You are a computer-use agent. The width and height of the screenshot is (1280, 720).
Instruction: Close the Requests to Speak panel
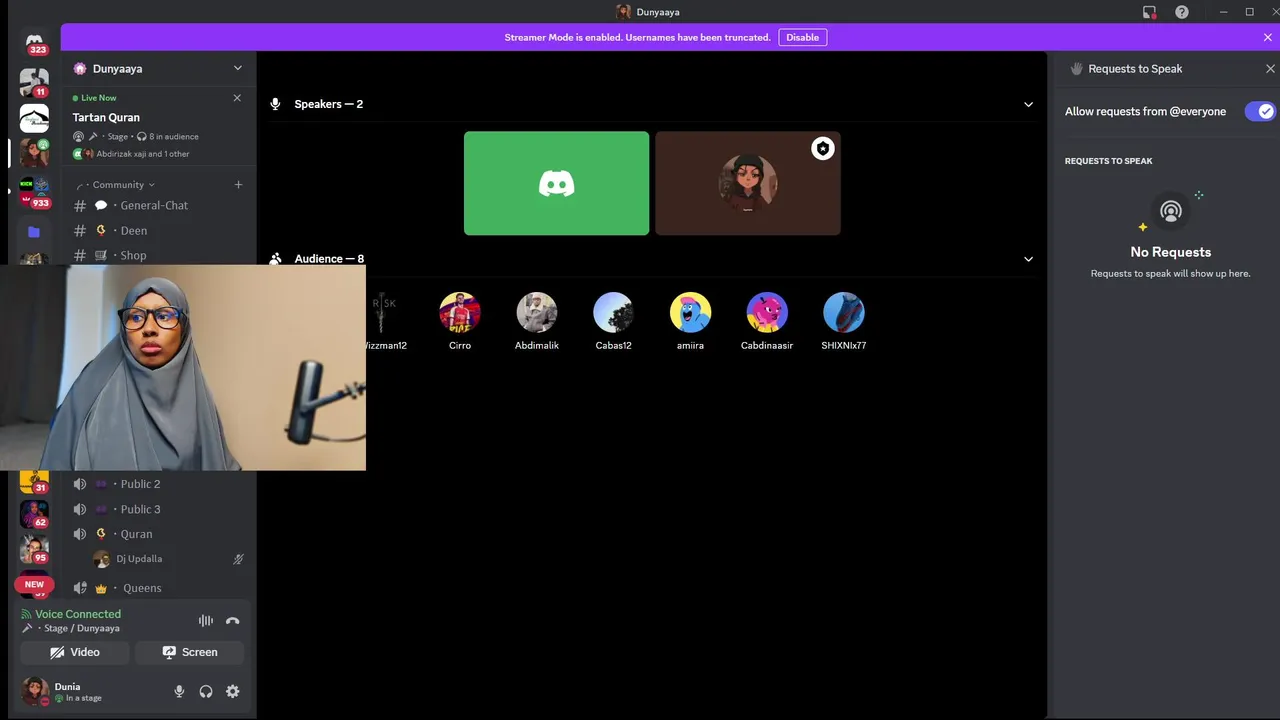coord(1270,69)
